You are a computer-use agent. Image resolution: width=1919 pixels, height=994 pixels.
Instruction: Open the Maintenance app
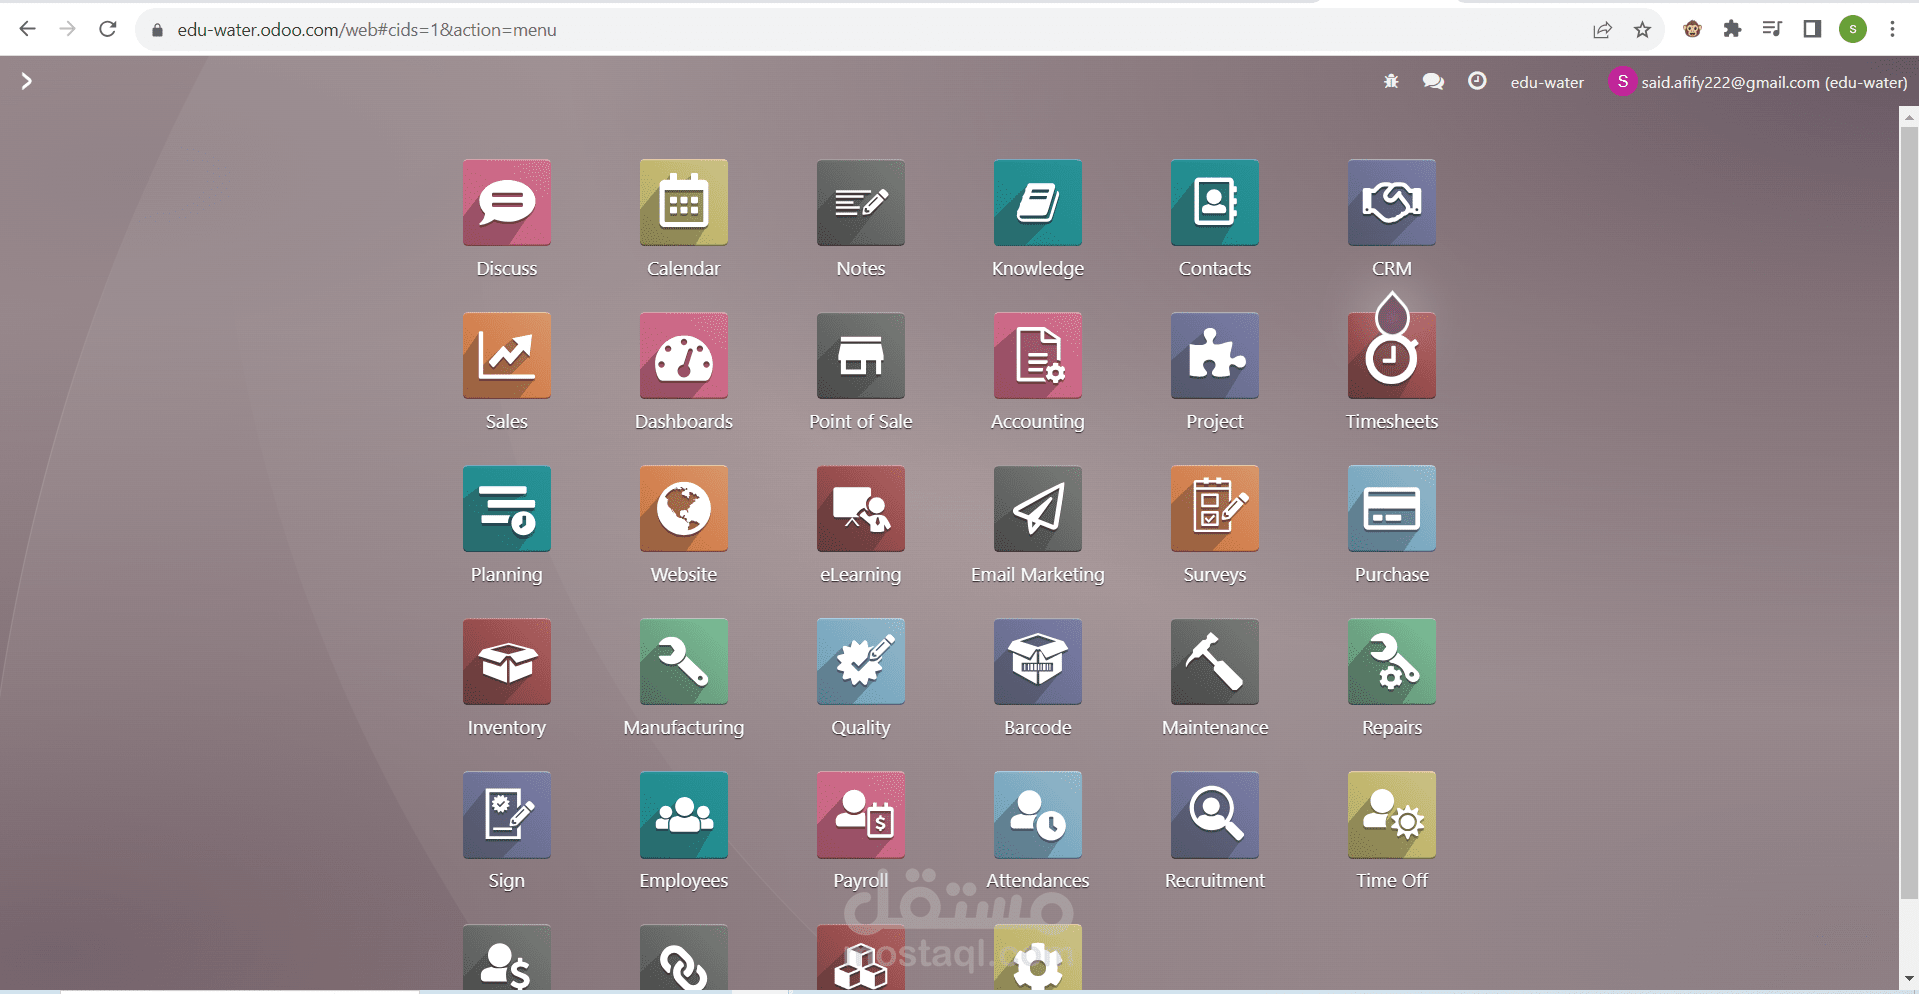click(1215, 662)
